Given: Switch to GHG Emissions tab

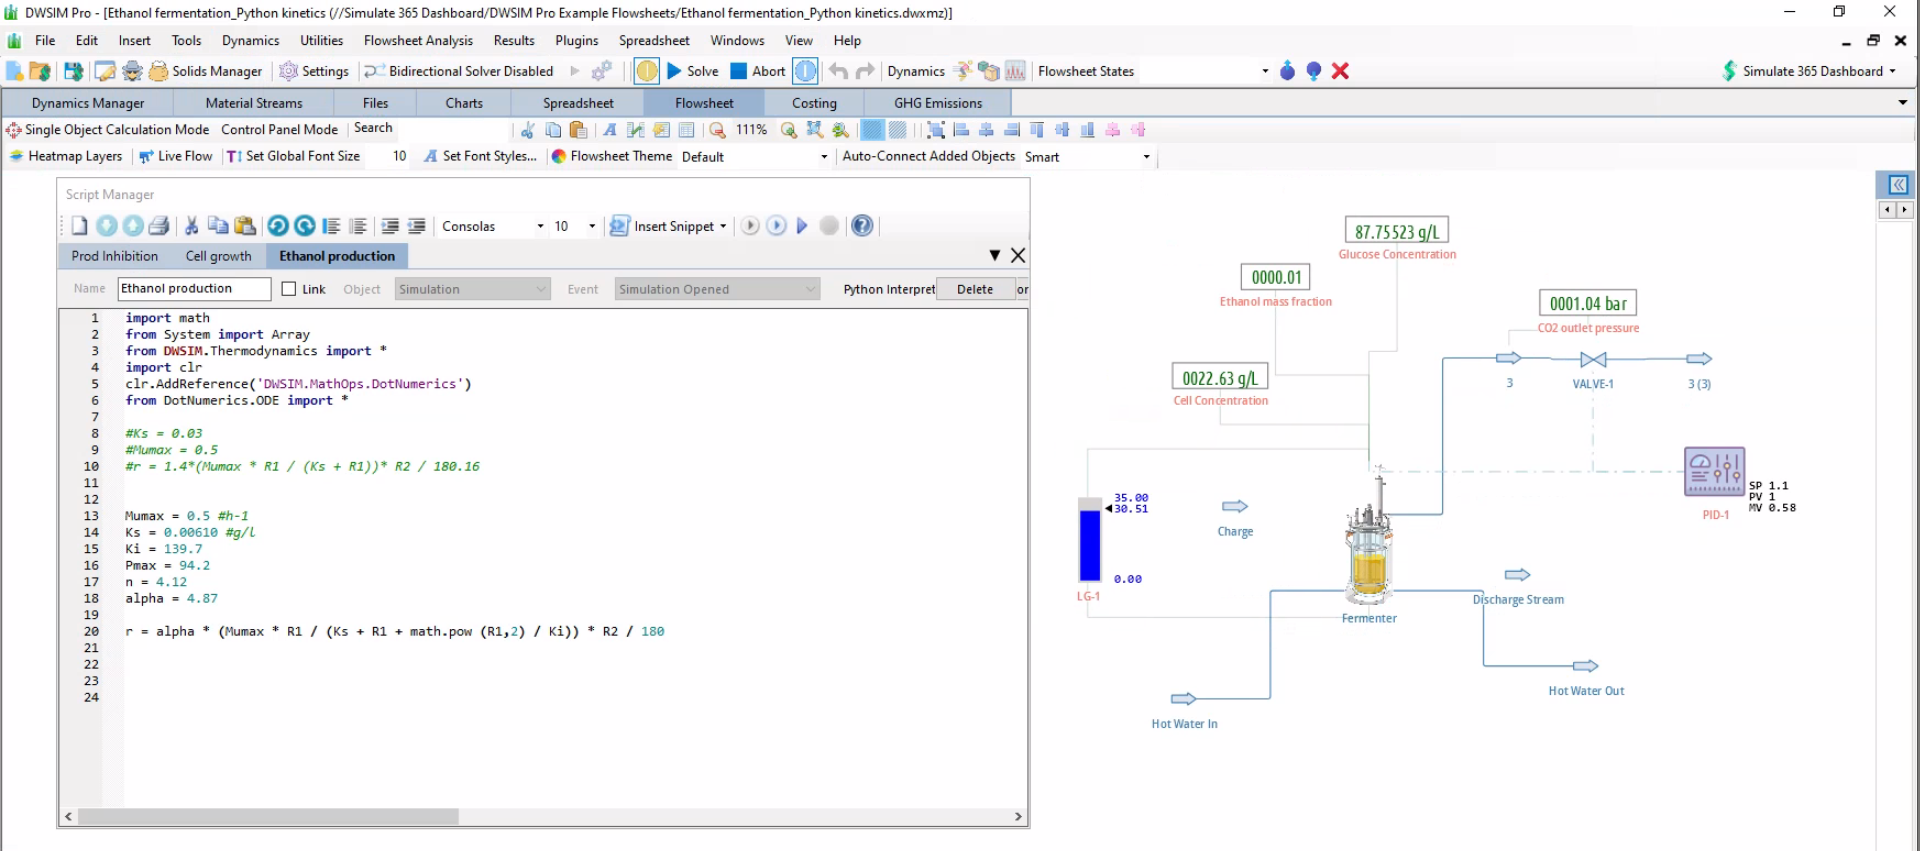Looking at the screenshot, I should coord(938,103).
